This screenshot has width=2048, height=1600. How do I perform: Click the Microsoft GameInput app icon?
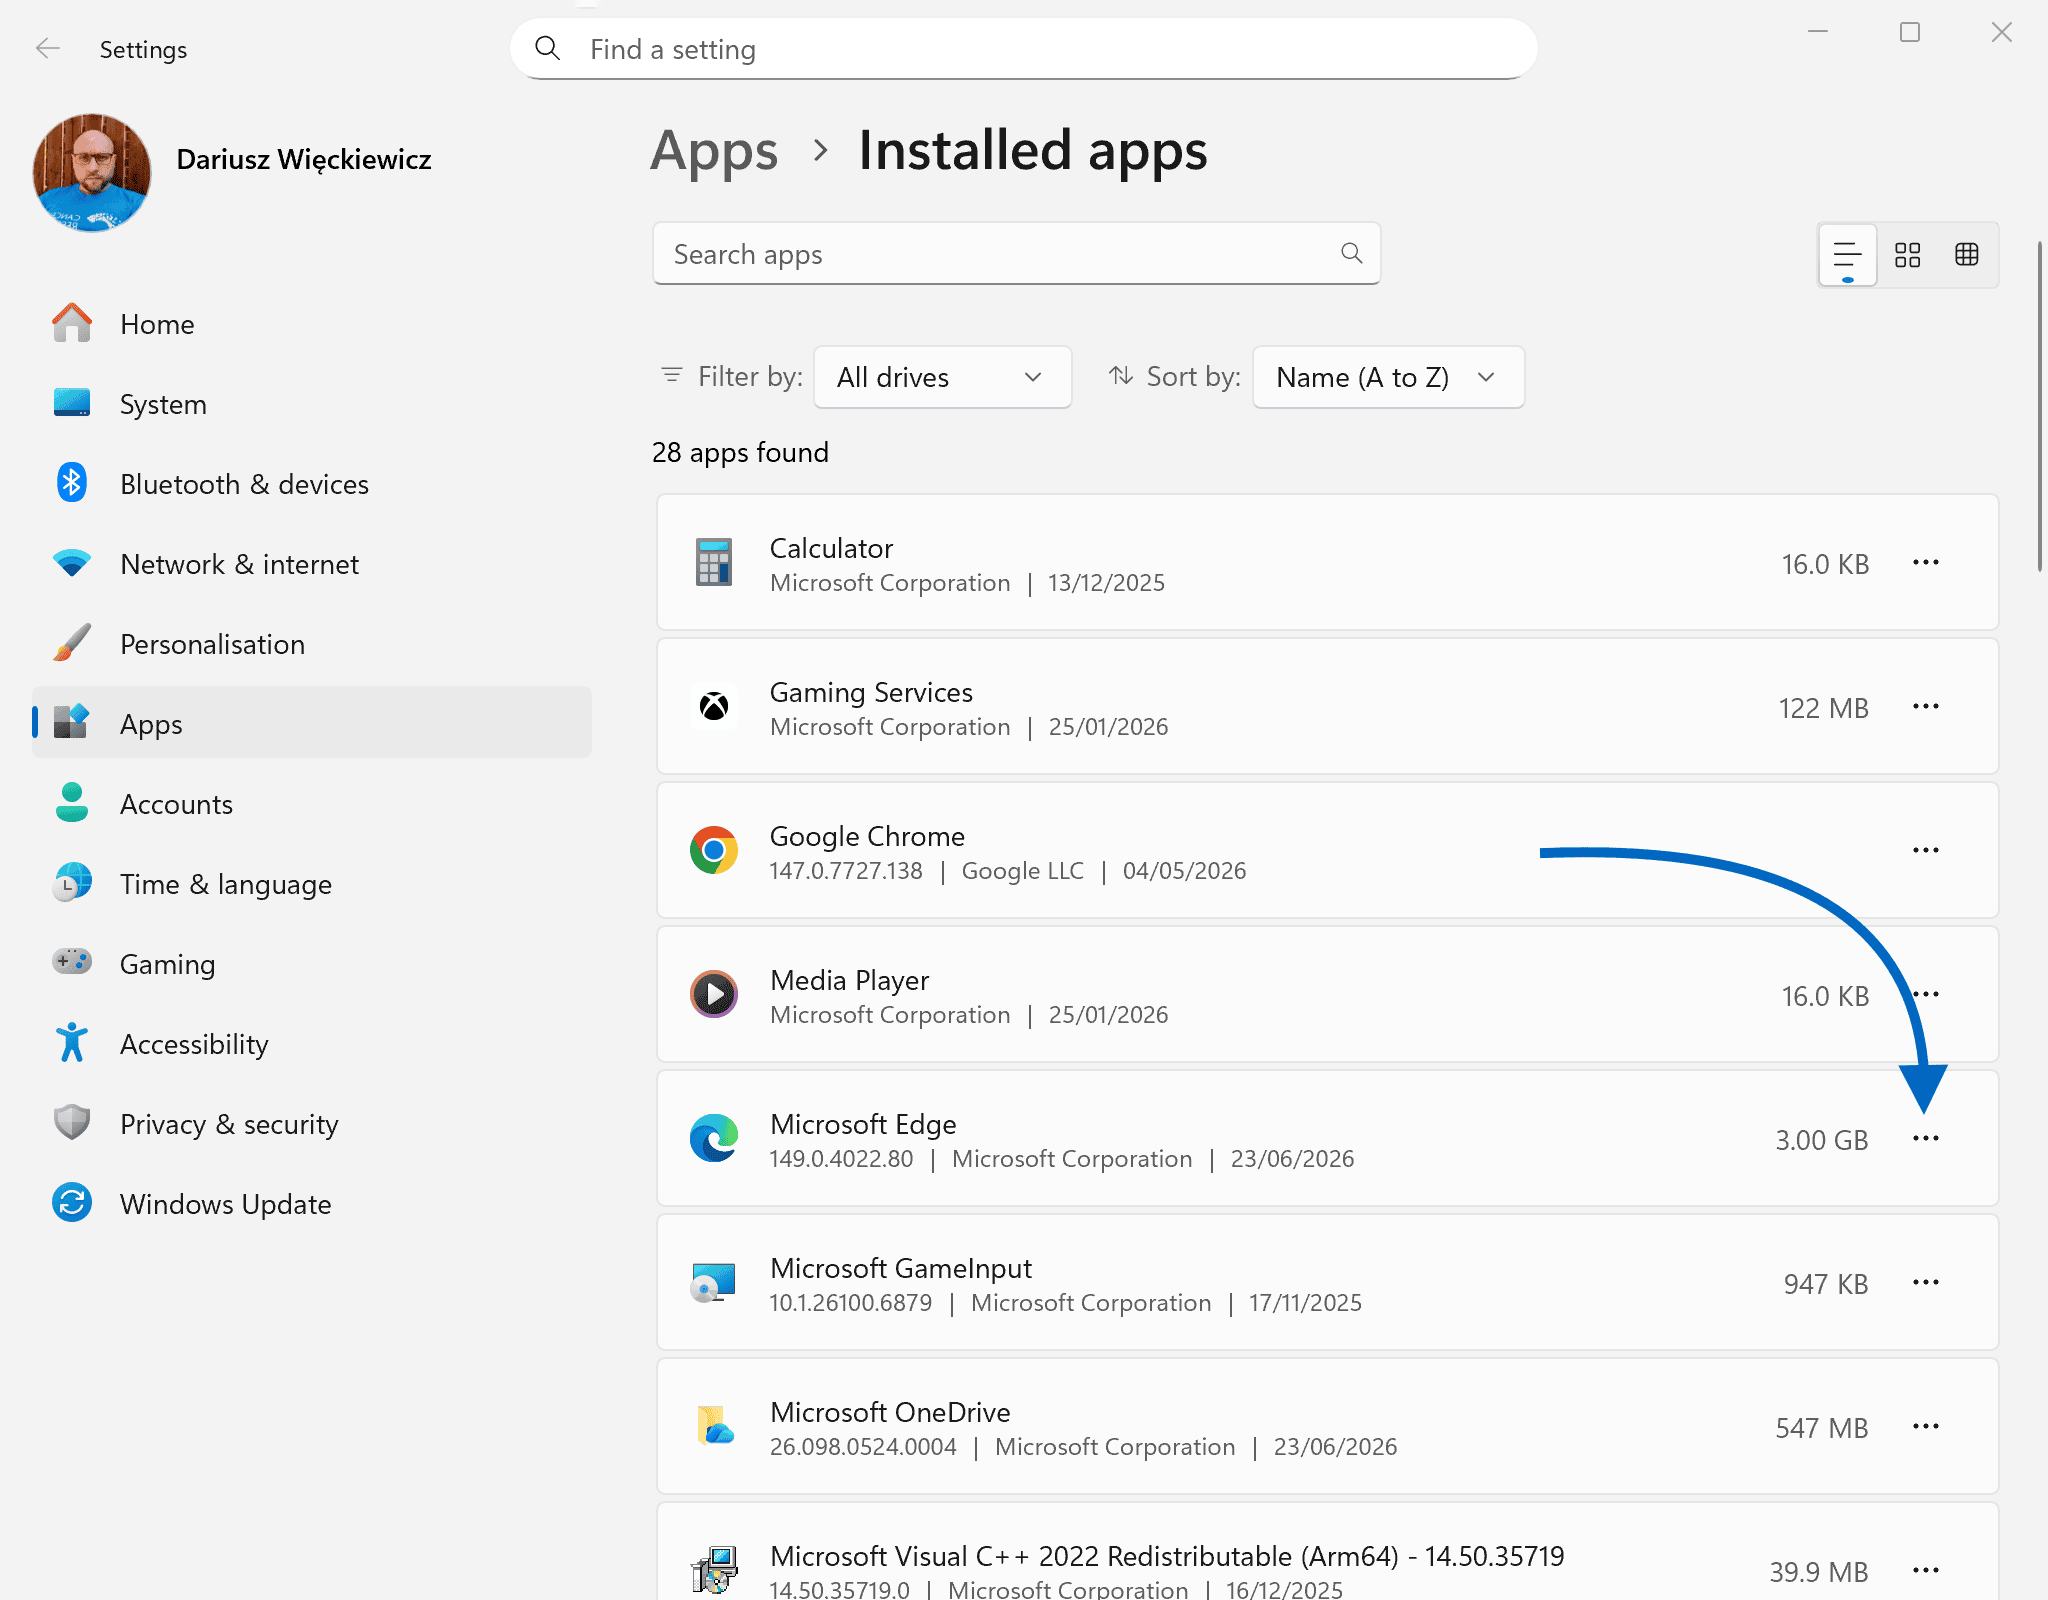714,1282
